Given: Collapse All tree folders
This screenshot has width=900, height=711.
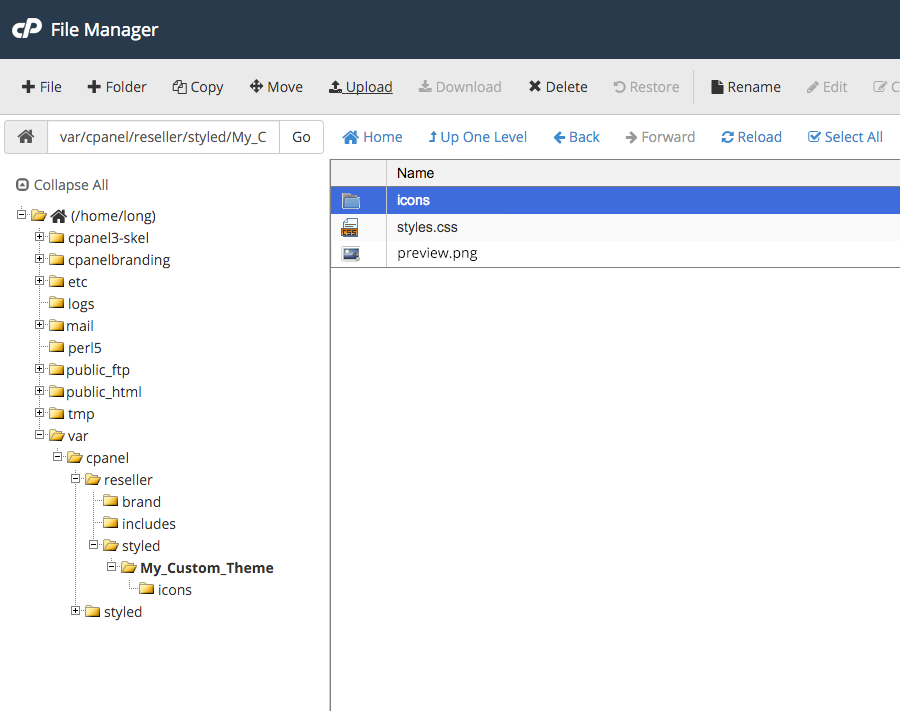Looking at the screenshot, I should coord(62,185).
